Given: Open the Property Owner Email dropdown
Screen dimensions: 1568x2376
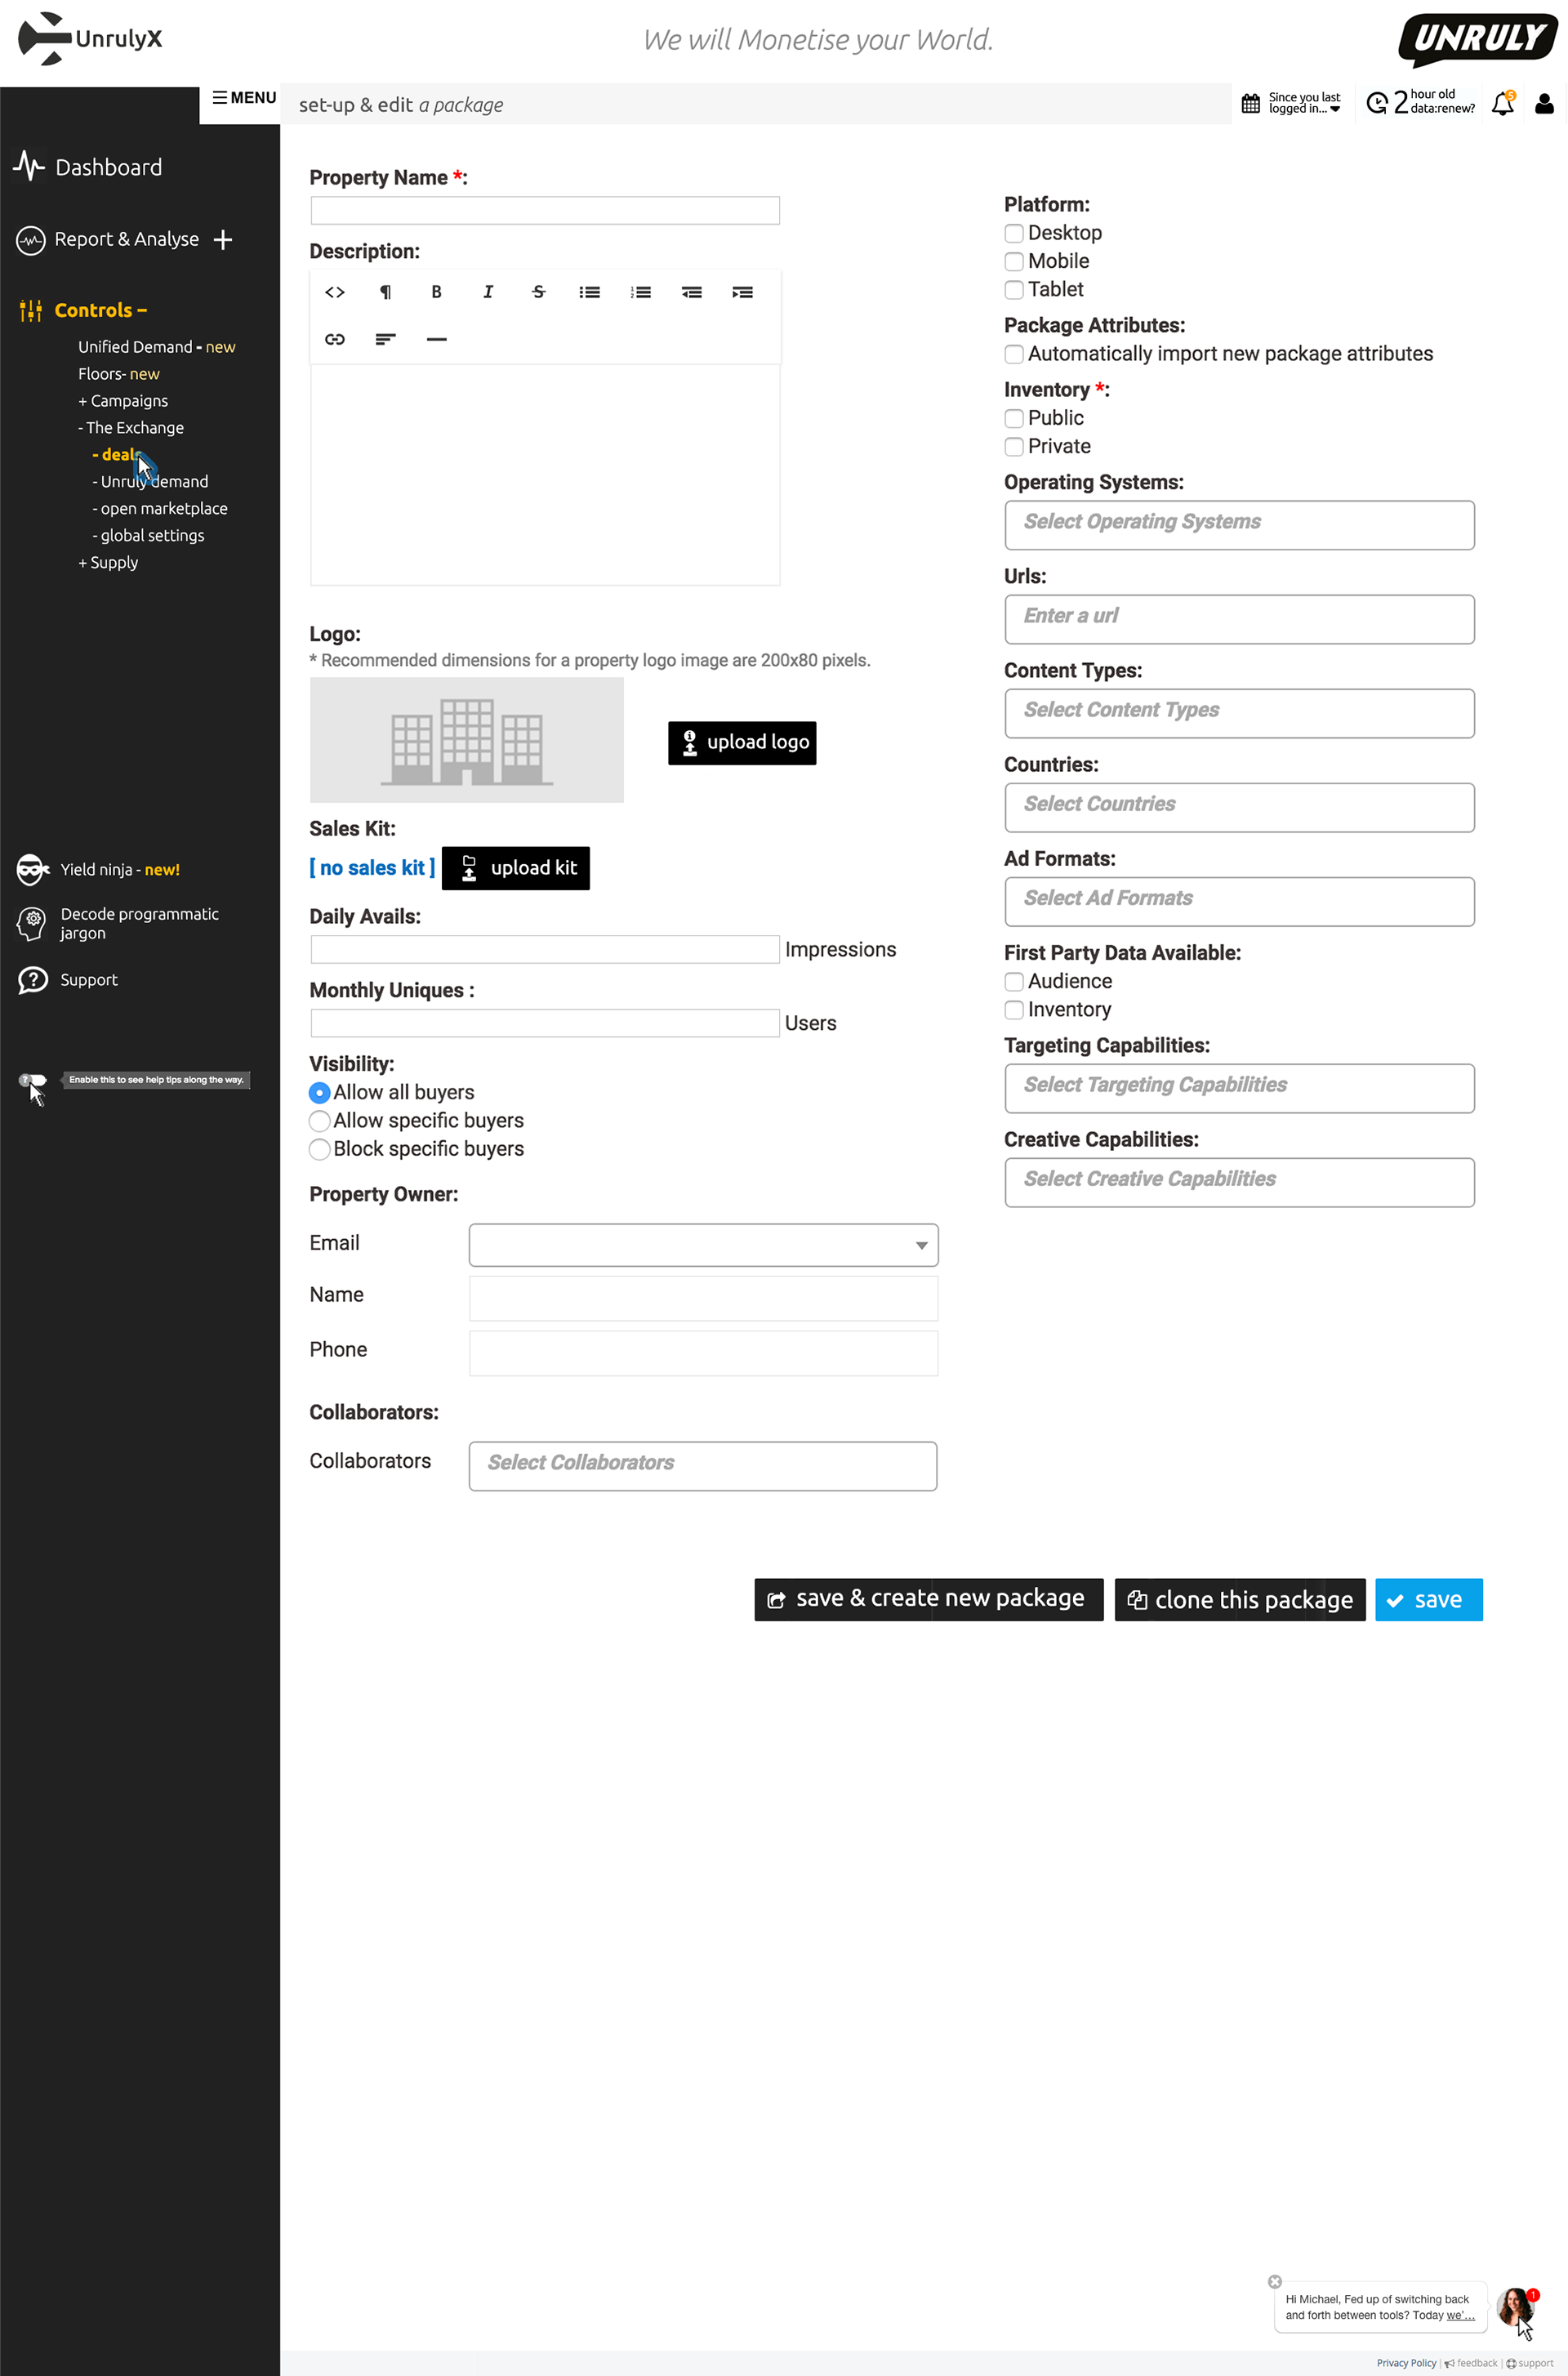Looking at the screenshot, I should tap(703, 1245).
